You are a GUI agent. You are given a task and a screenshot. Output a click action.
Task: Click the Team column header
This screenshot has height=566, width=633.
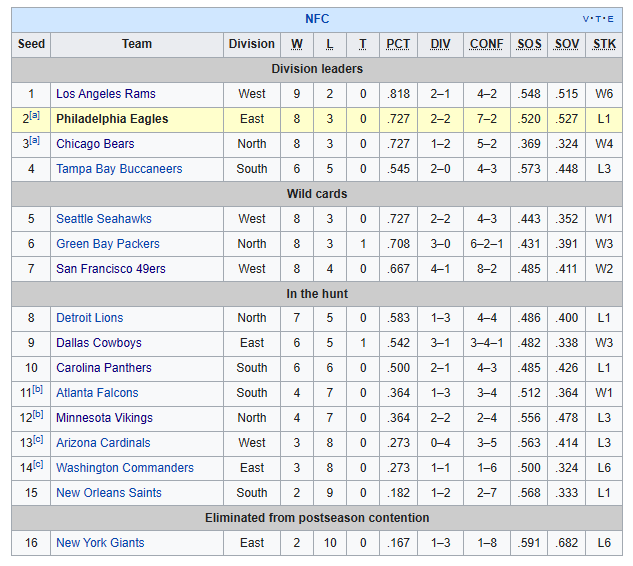[x=137, y=44]
